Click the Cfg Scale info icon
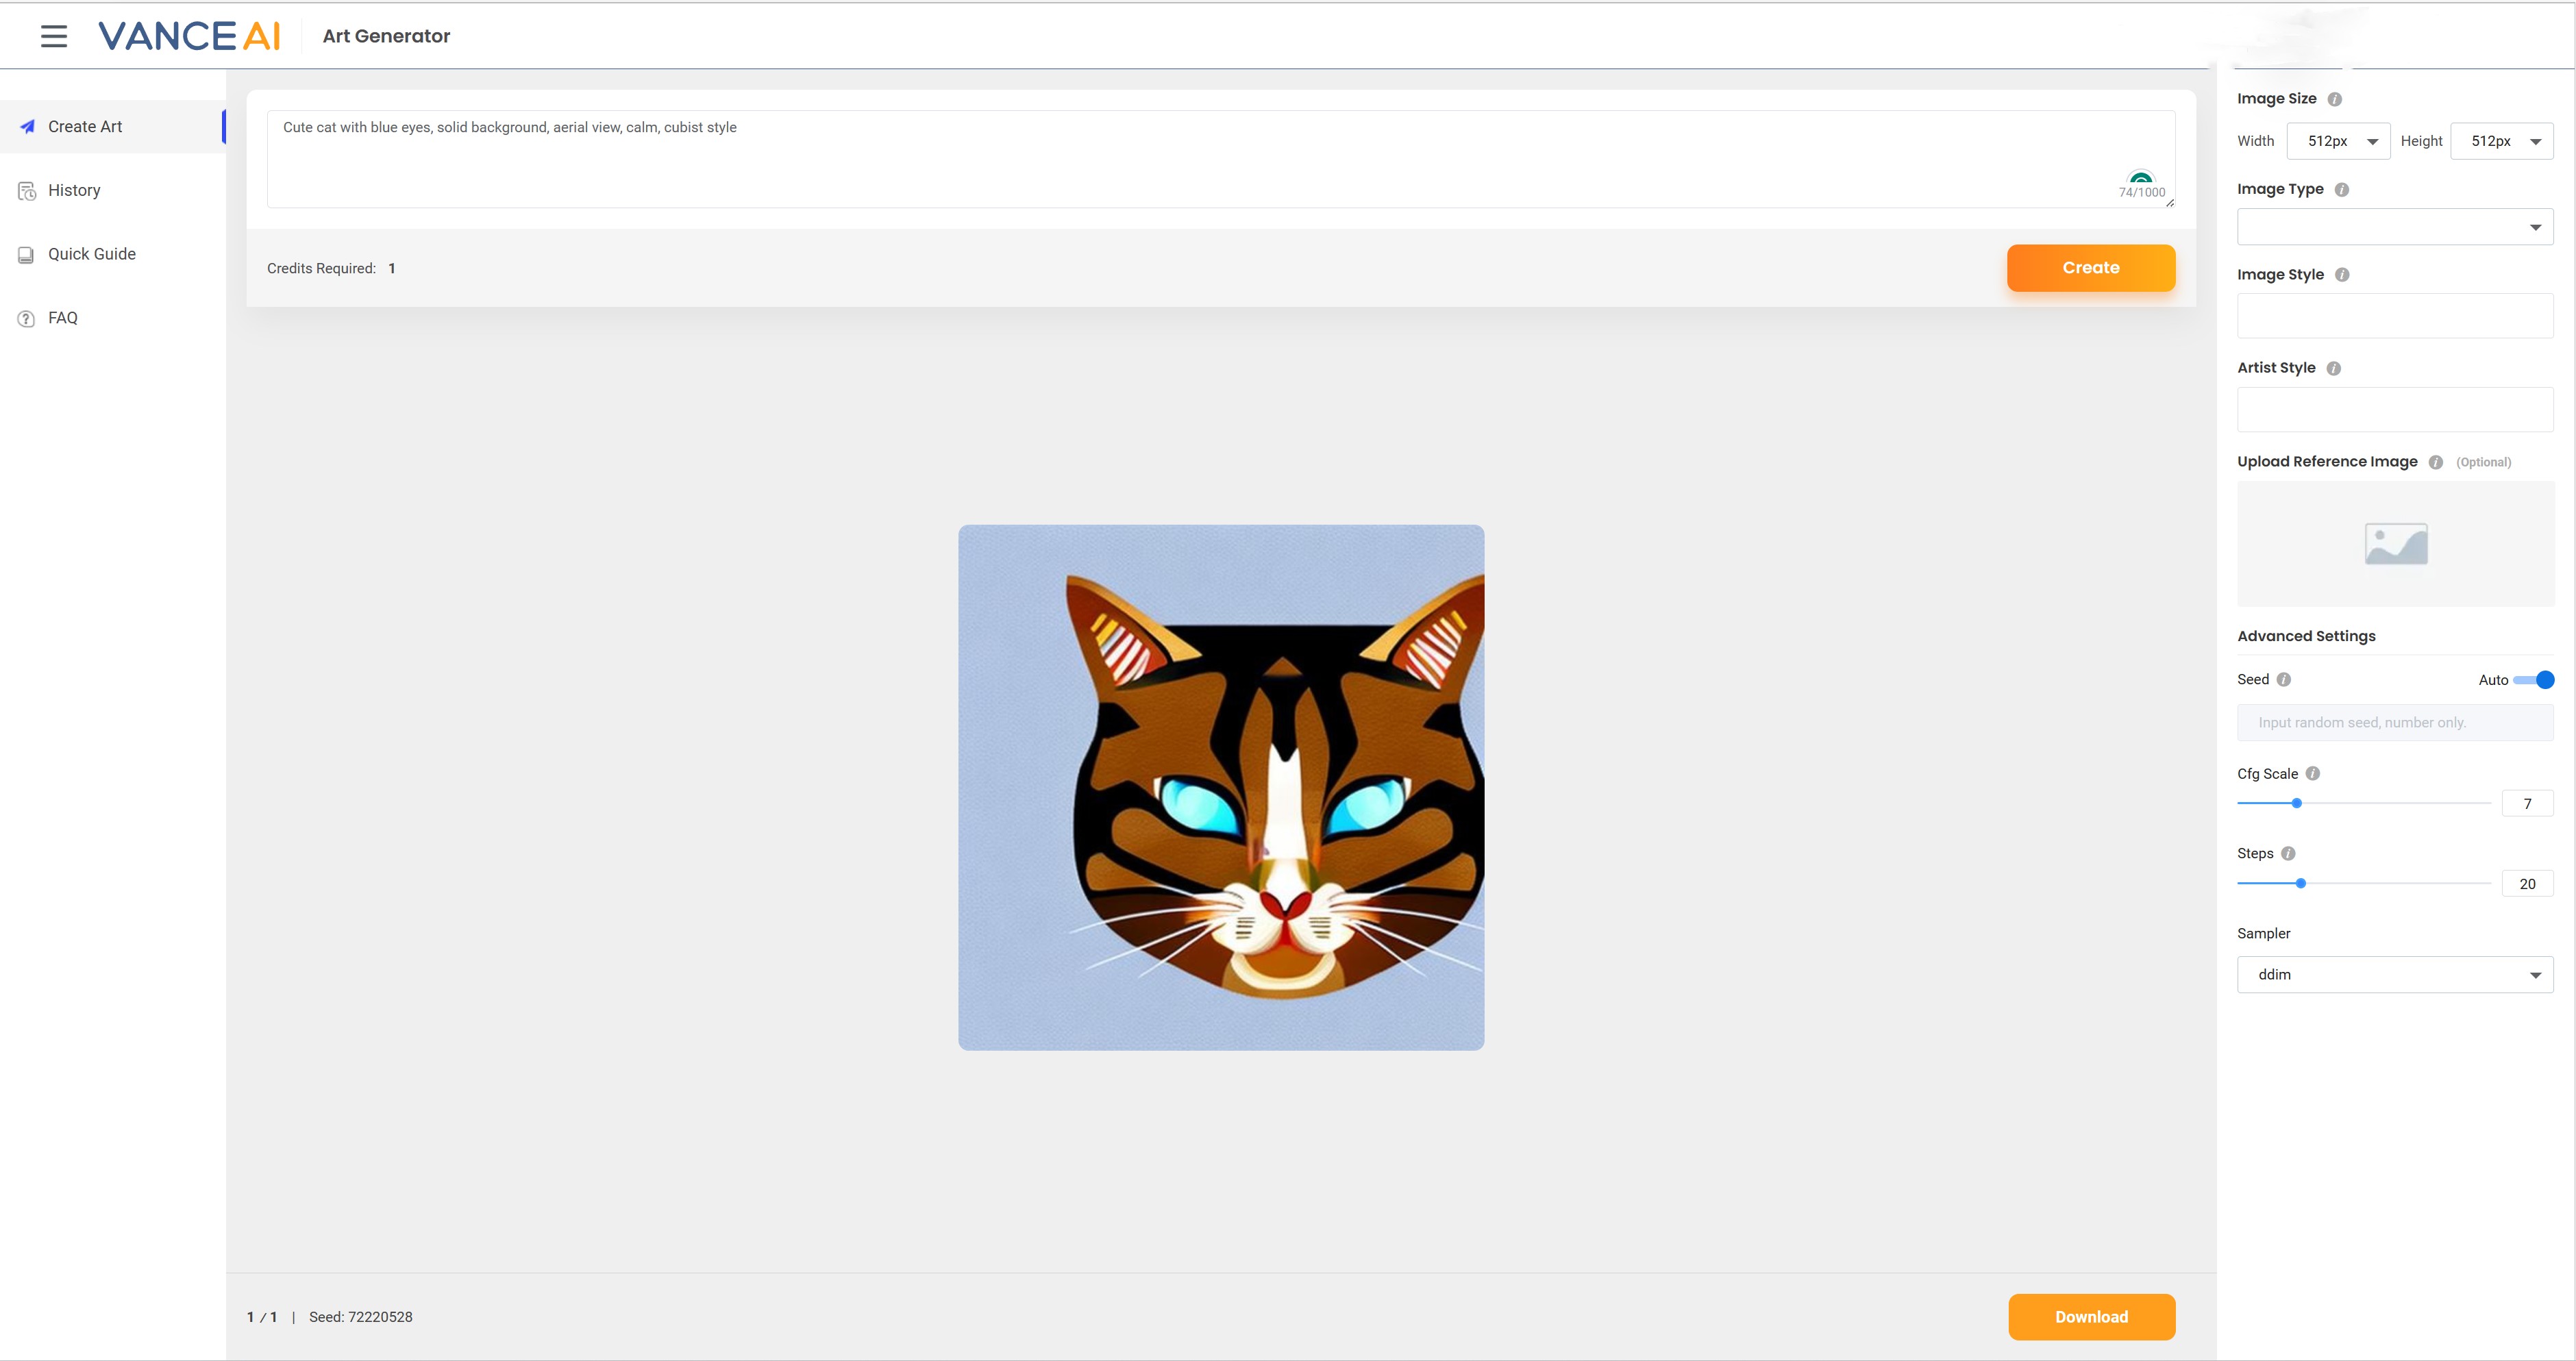This screenshot has width=2576, height=1361. click(x=2312, y=774)
